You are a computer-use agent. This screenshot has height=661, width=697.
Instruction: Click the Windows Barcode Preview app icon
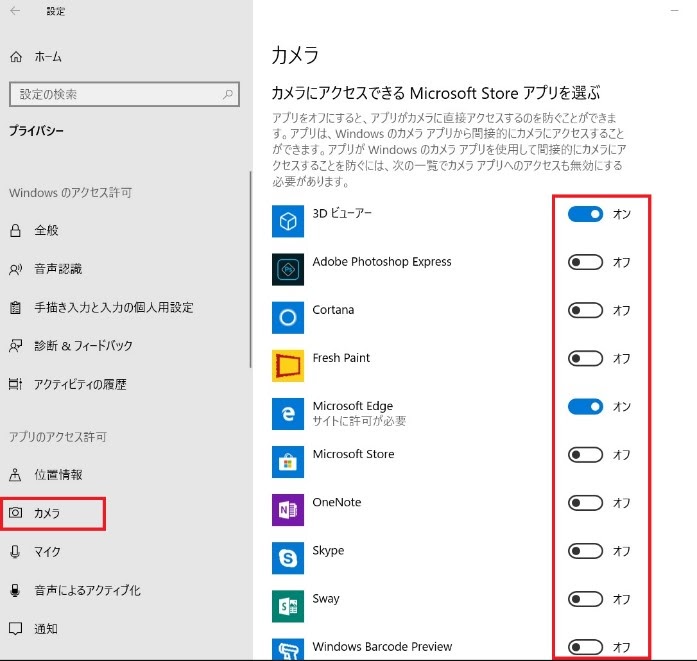pos(288,649)
